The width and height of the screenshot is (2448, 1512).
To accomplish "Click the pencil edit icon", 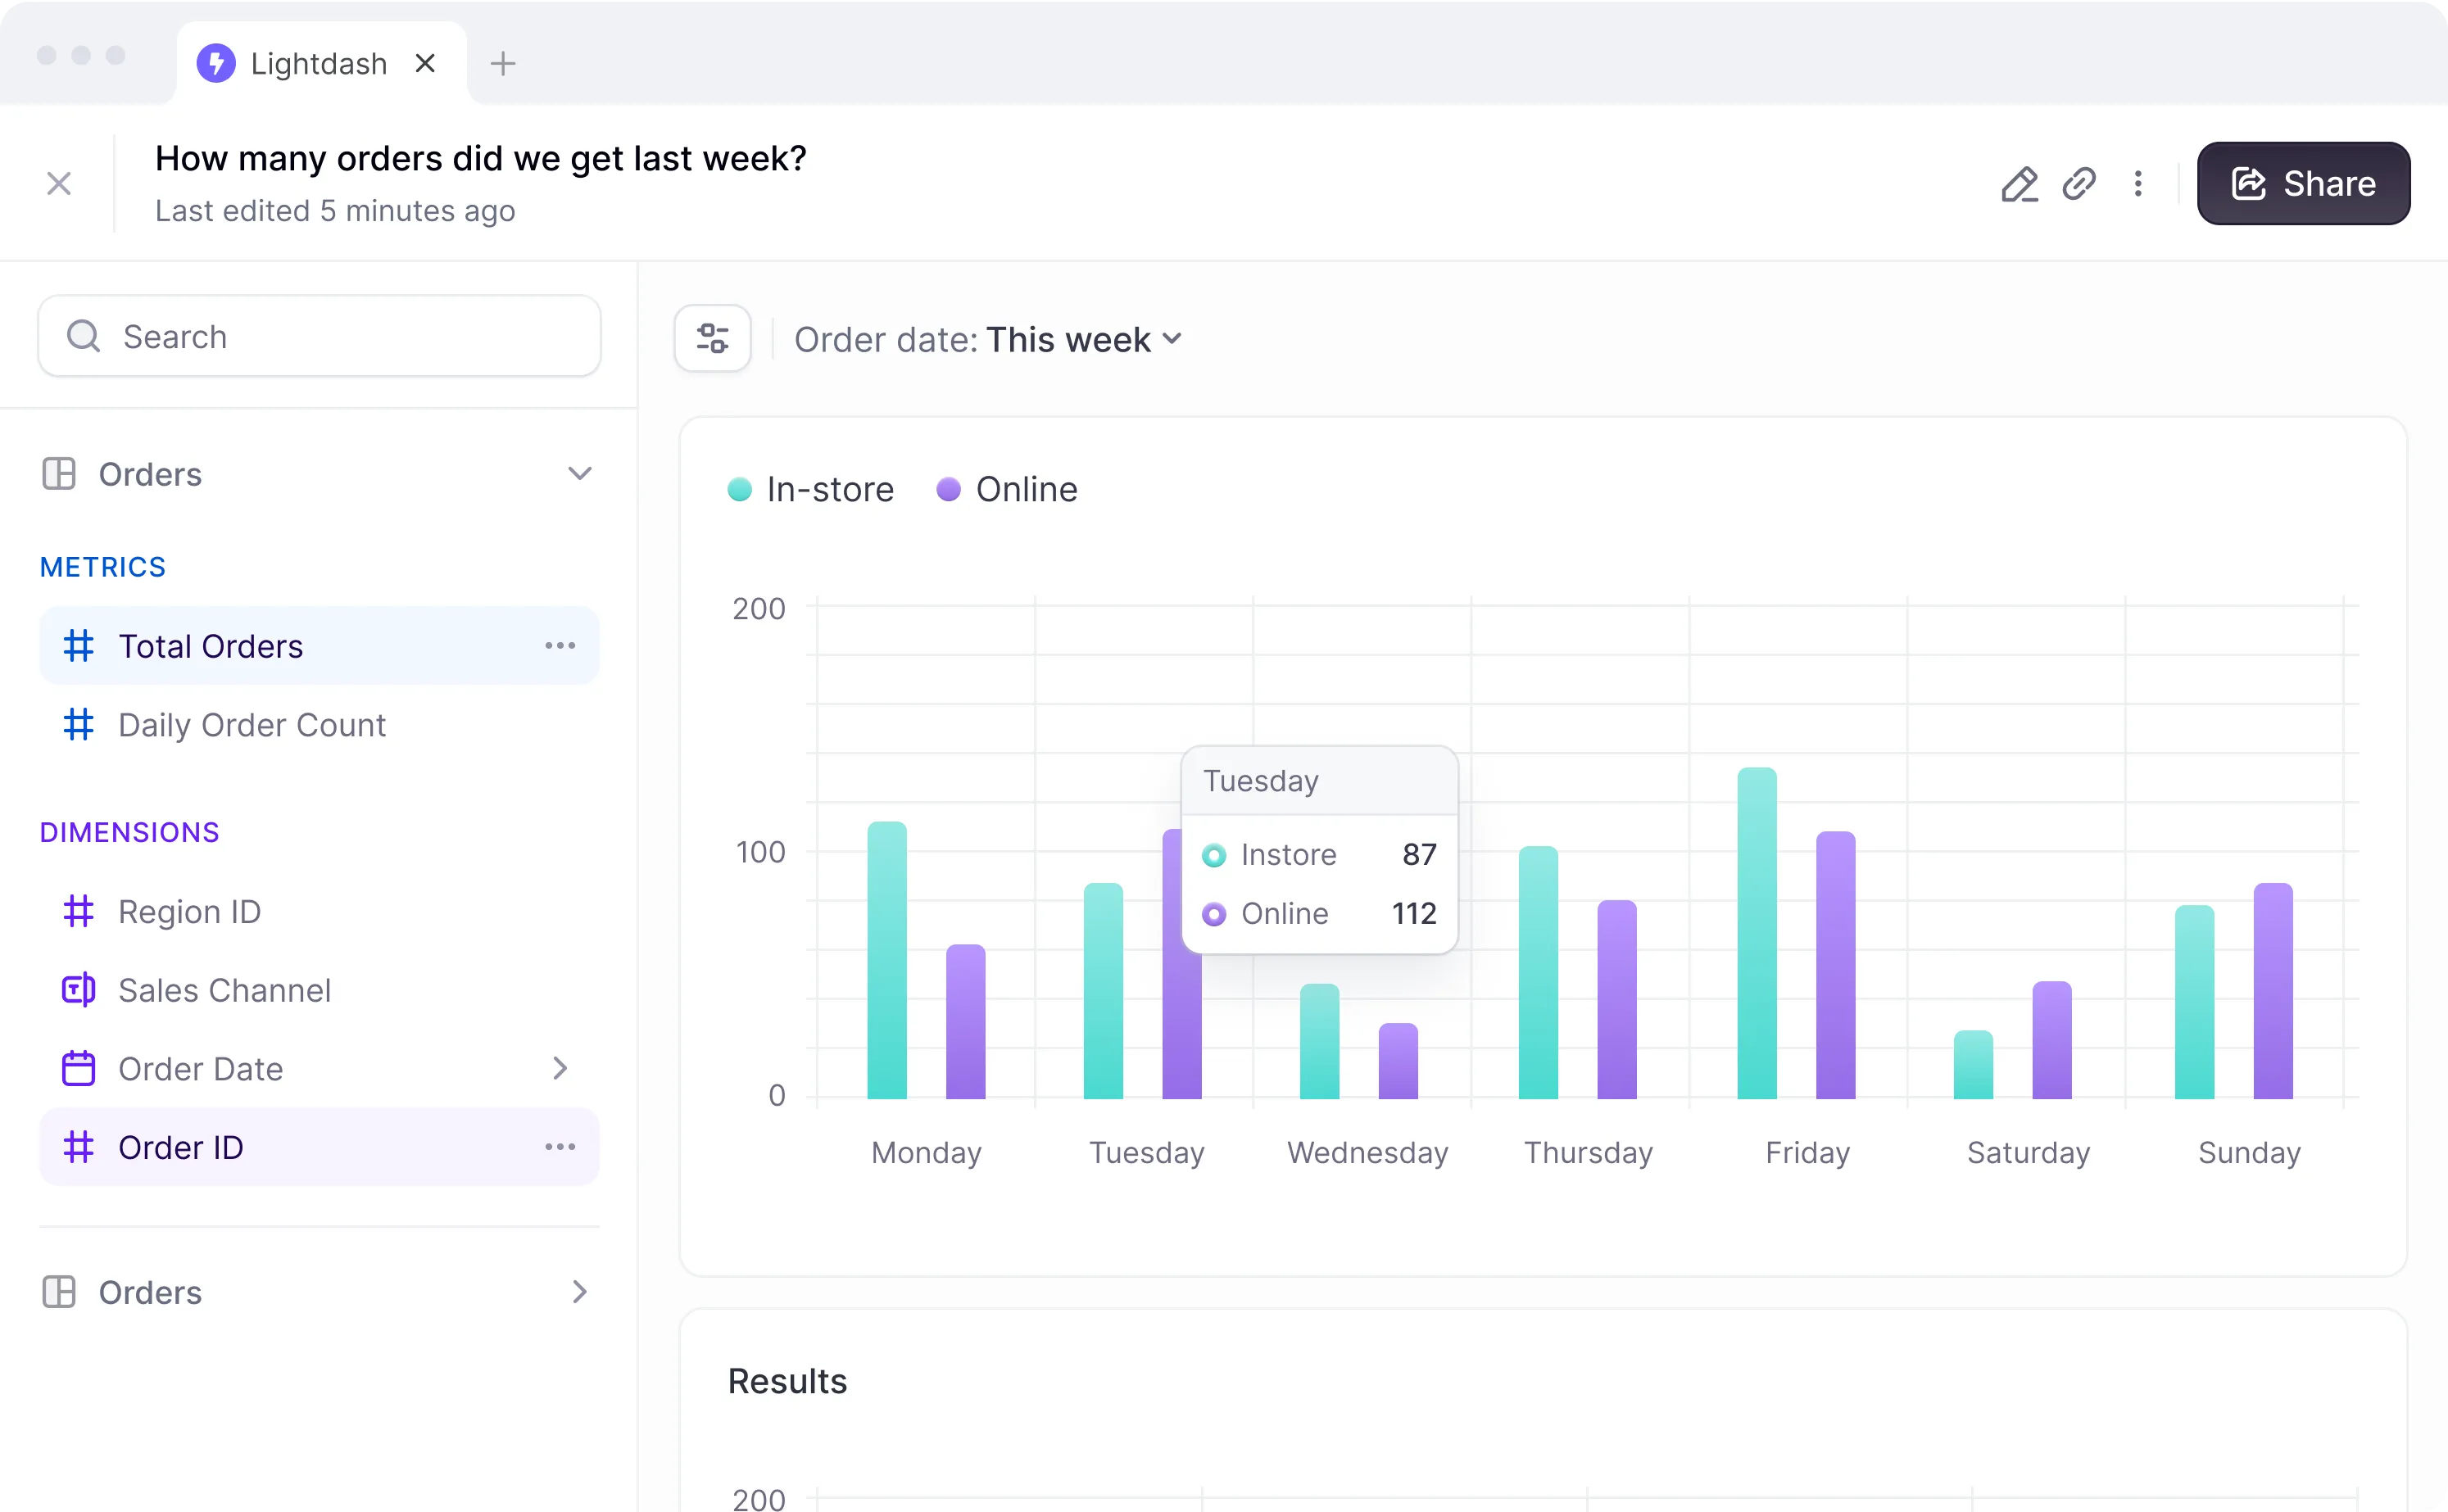I will pos(2019,184).
